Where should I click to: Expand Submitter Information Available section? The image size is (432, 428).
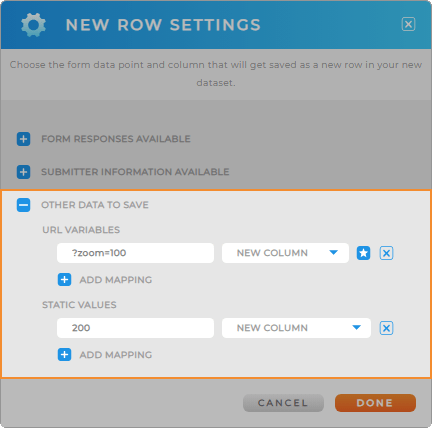(23, 172)
